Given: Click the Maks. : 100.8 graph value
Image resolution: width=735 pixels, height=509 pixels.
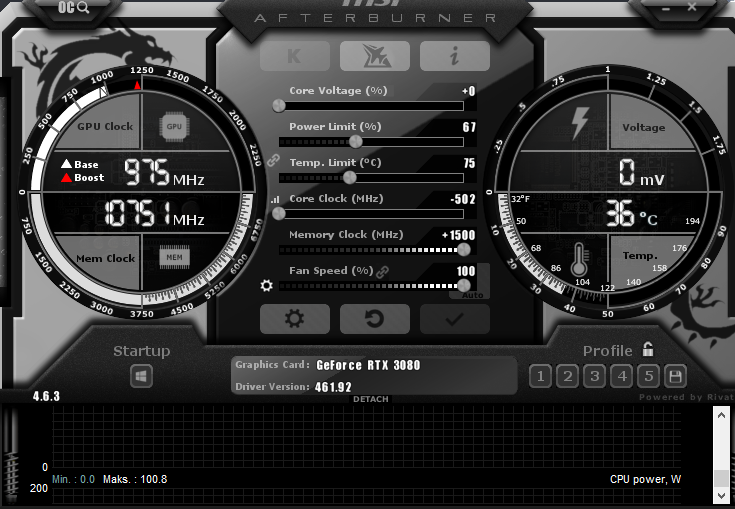Looking at the screenshot, I should coord(135,479).
